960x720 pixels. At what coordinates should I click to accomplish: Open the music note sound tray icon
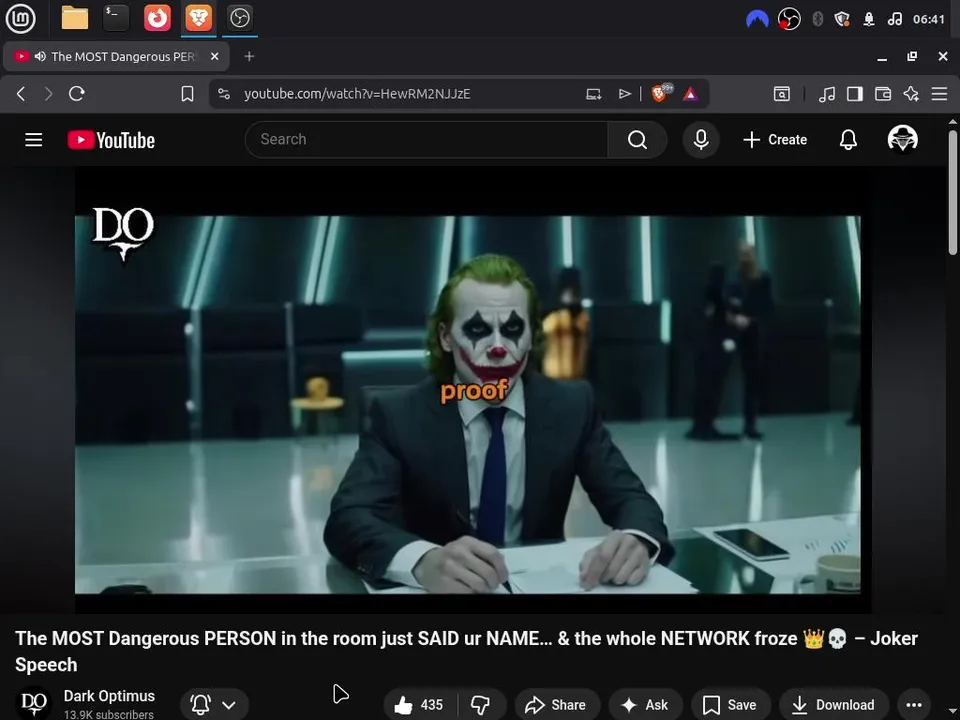tap(894, 19)
